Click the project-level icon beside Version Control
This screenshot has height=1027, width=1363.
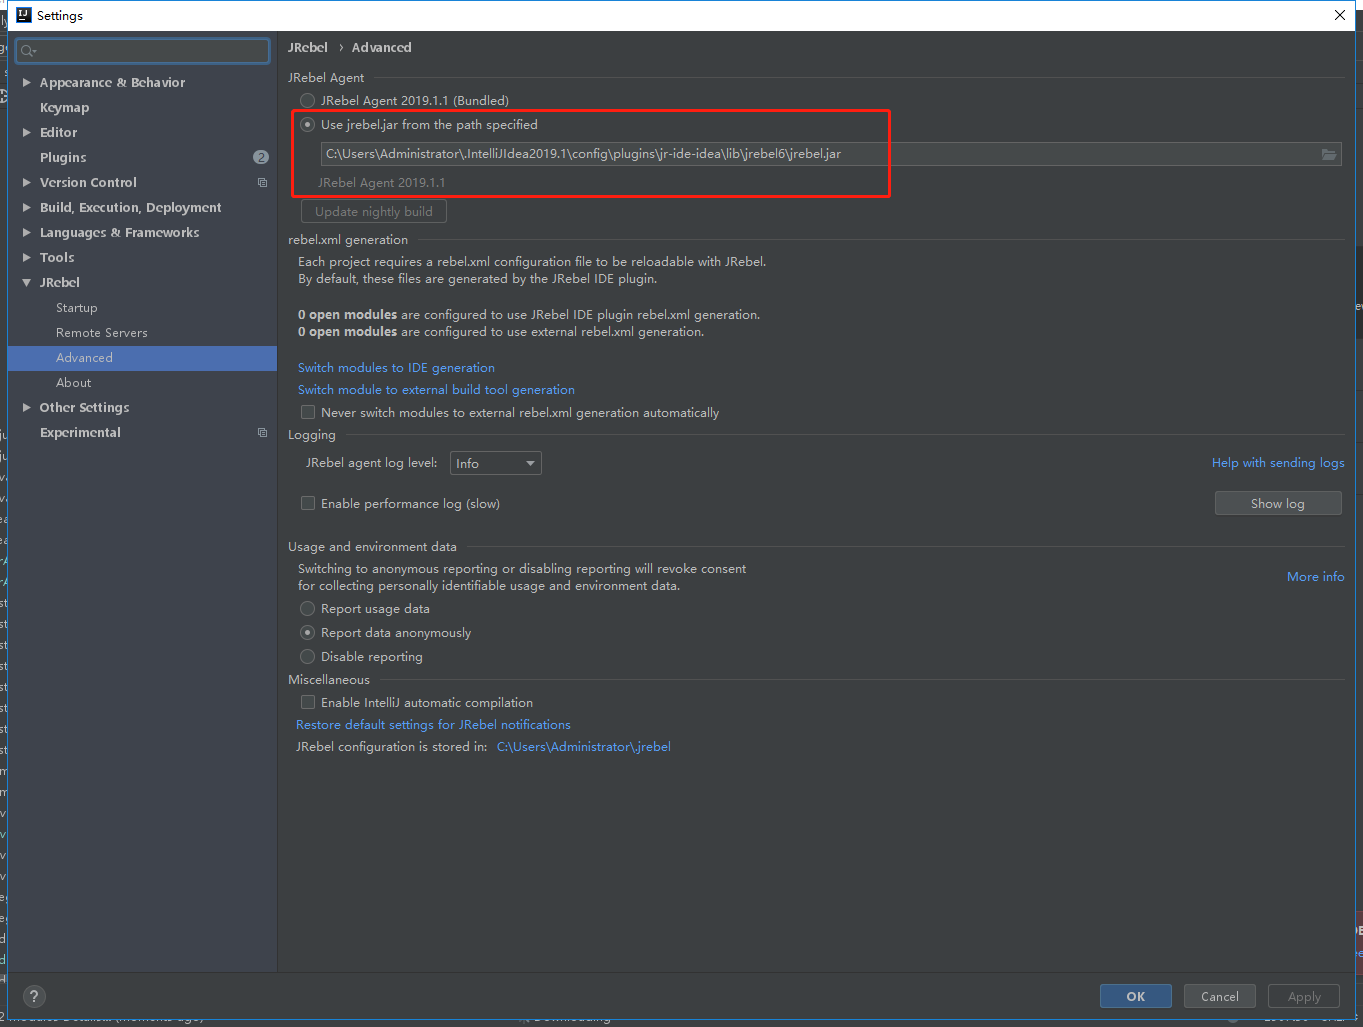click(x=262, y=182)
